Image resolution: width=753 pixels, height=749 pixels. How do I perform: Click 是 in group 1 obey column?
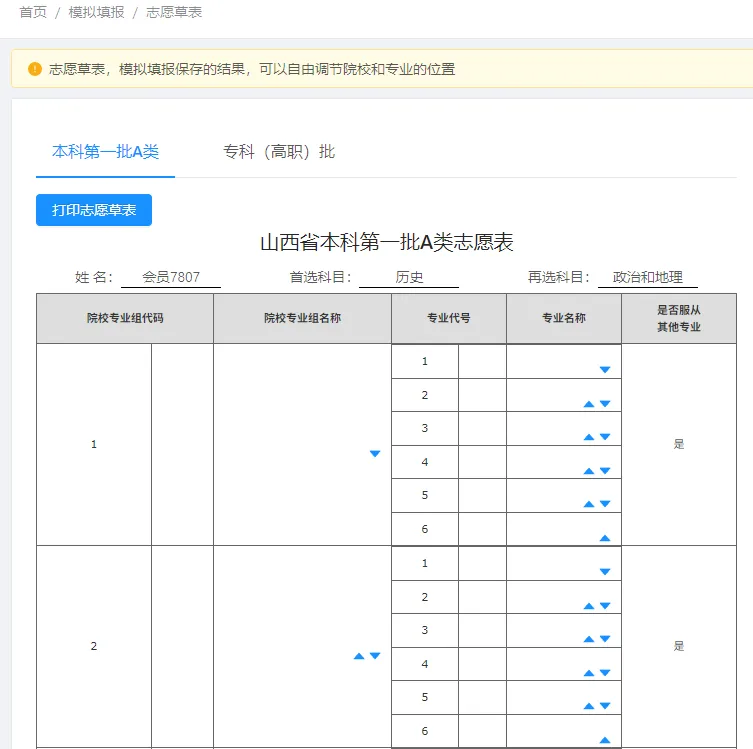(x=679, y=444)
